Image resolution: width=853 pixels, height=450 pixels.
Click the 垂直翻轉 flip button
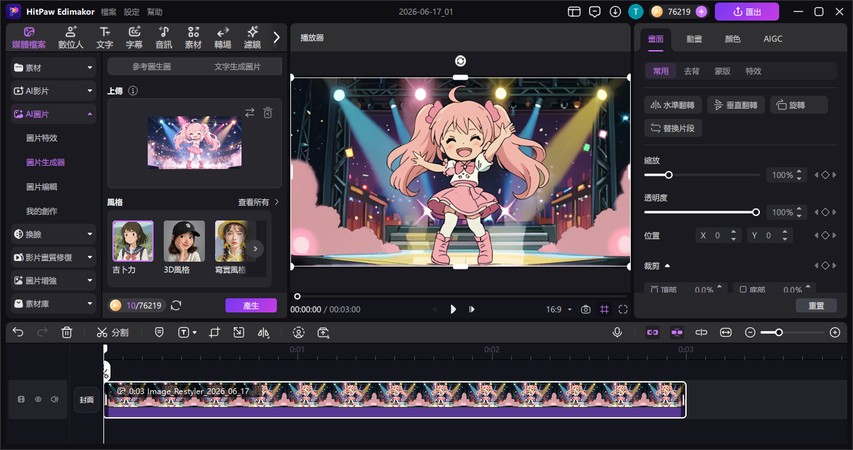pos(736,105)
